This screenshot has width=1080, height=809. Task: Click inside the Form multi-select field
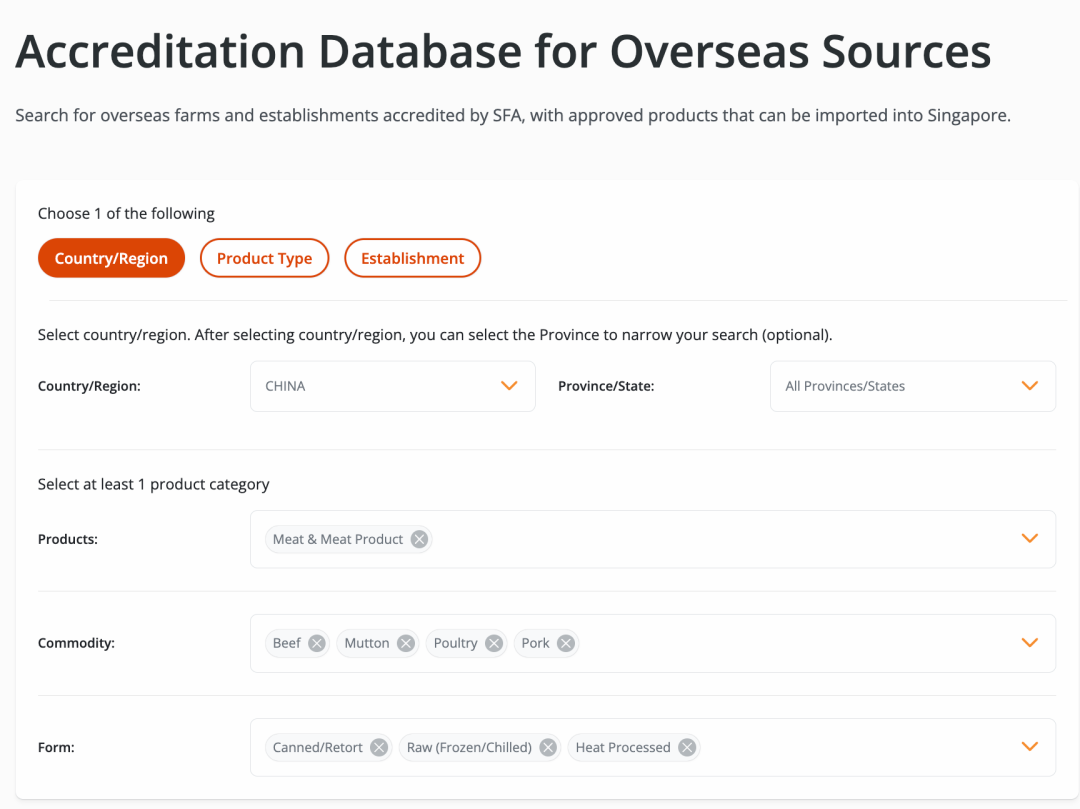(x=850, y=747)
